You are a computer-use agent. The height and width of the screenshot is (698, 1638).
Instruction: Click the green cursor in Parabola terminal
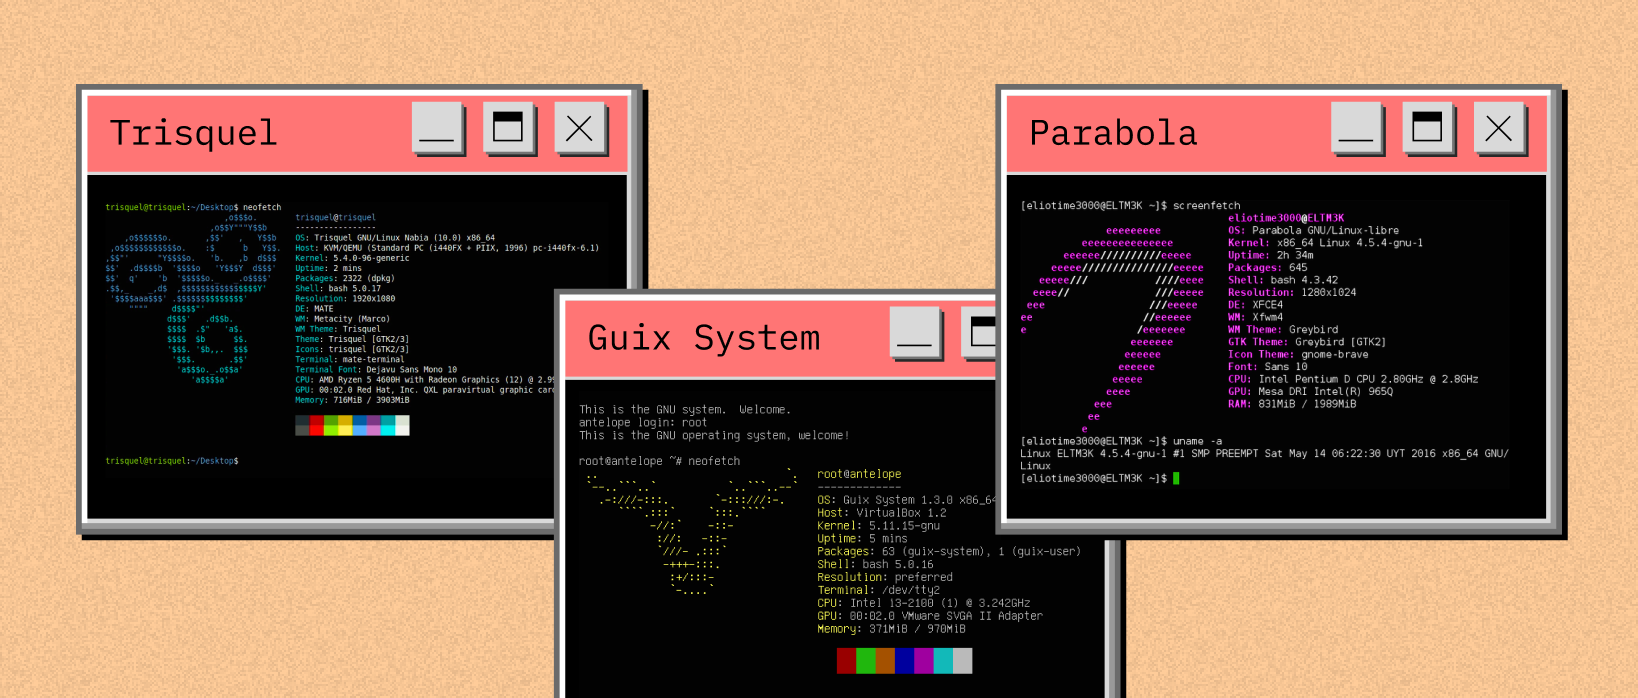pos(1176,479)
